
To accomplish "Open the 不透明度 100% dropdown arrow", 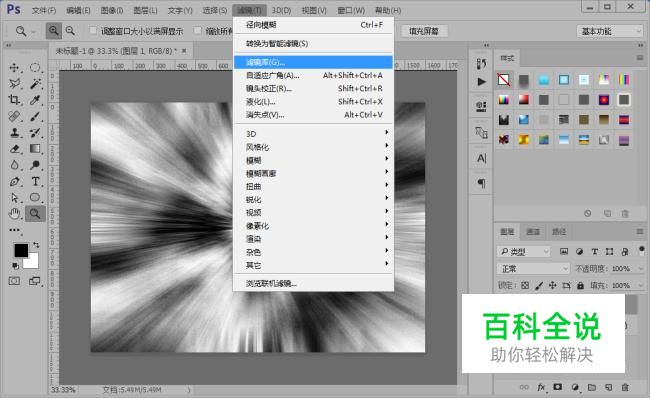I will coord(641,269).
